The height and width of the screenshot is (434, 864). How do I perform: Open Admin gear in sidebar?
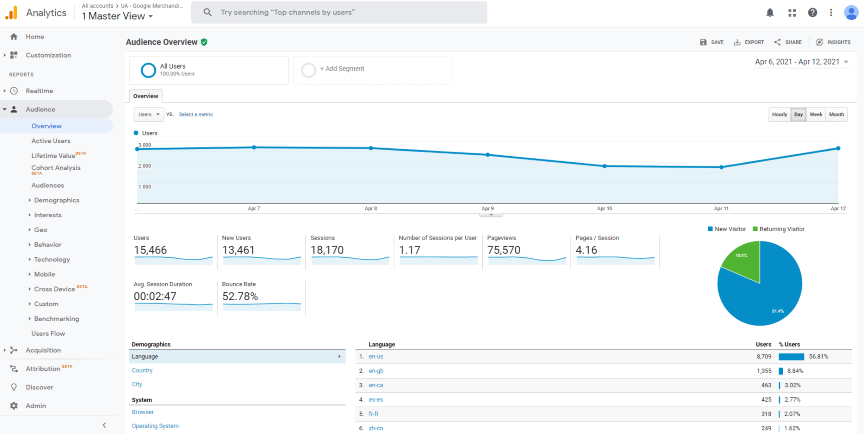click(x=35, y=406)
